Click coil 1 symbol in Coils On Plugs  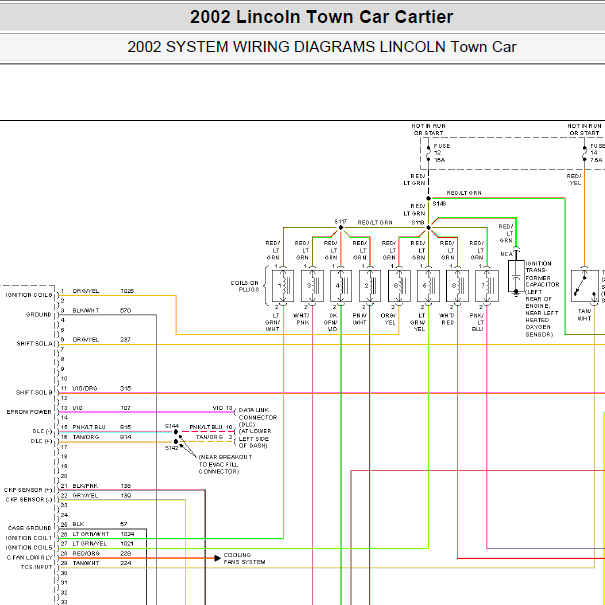[283, 286]
